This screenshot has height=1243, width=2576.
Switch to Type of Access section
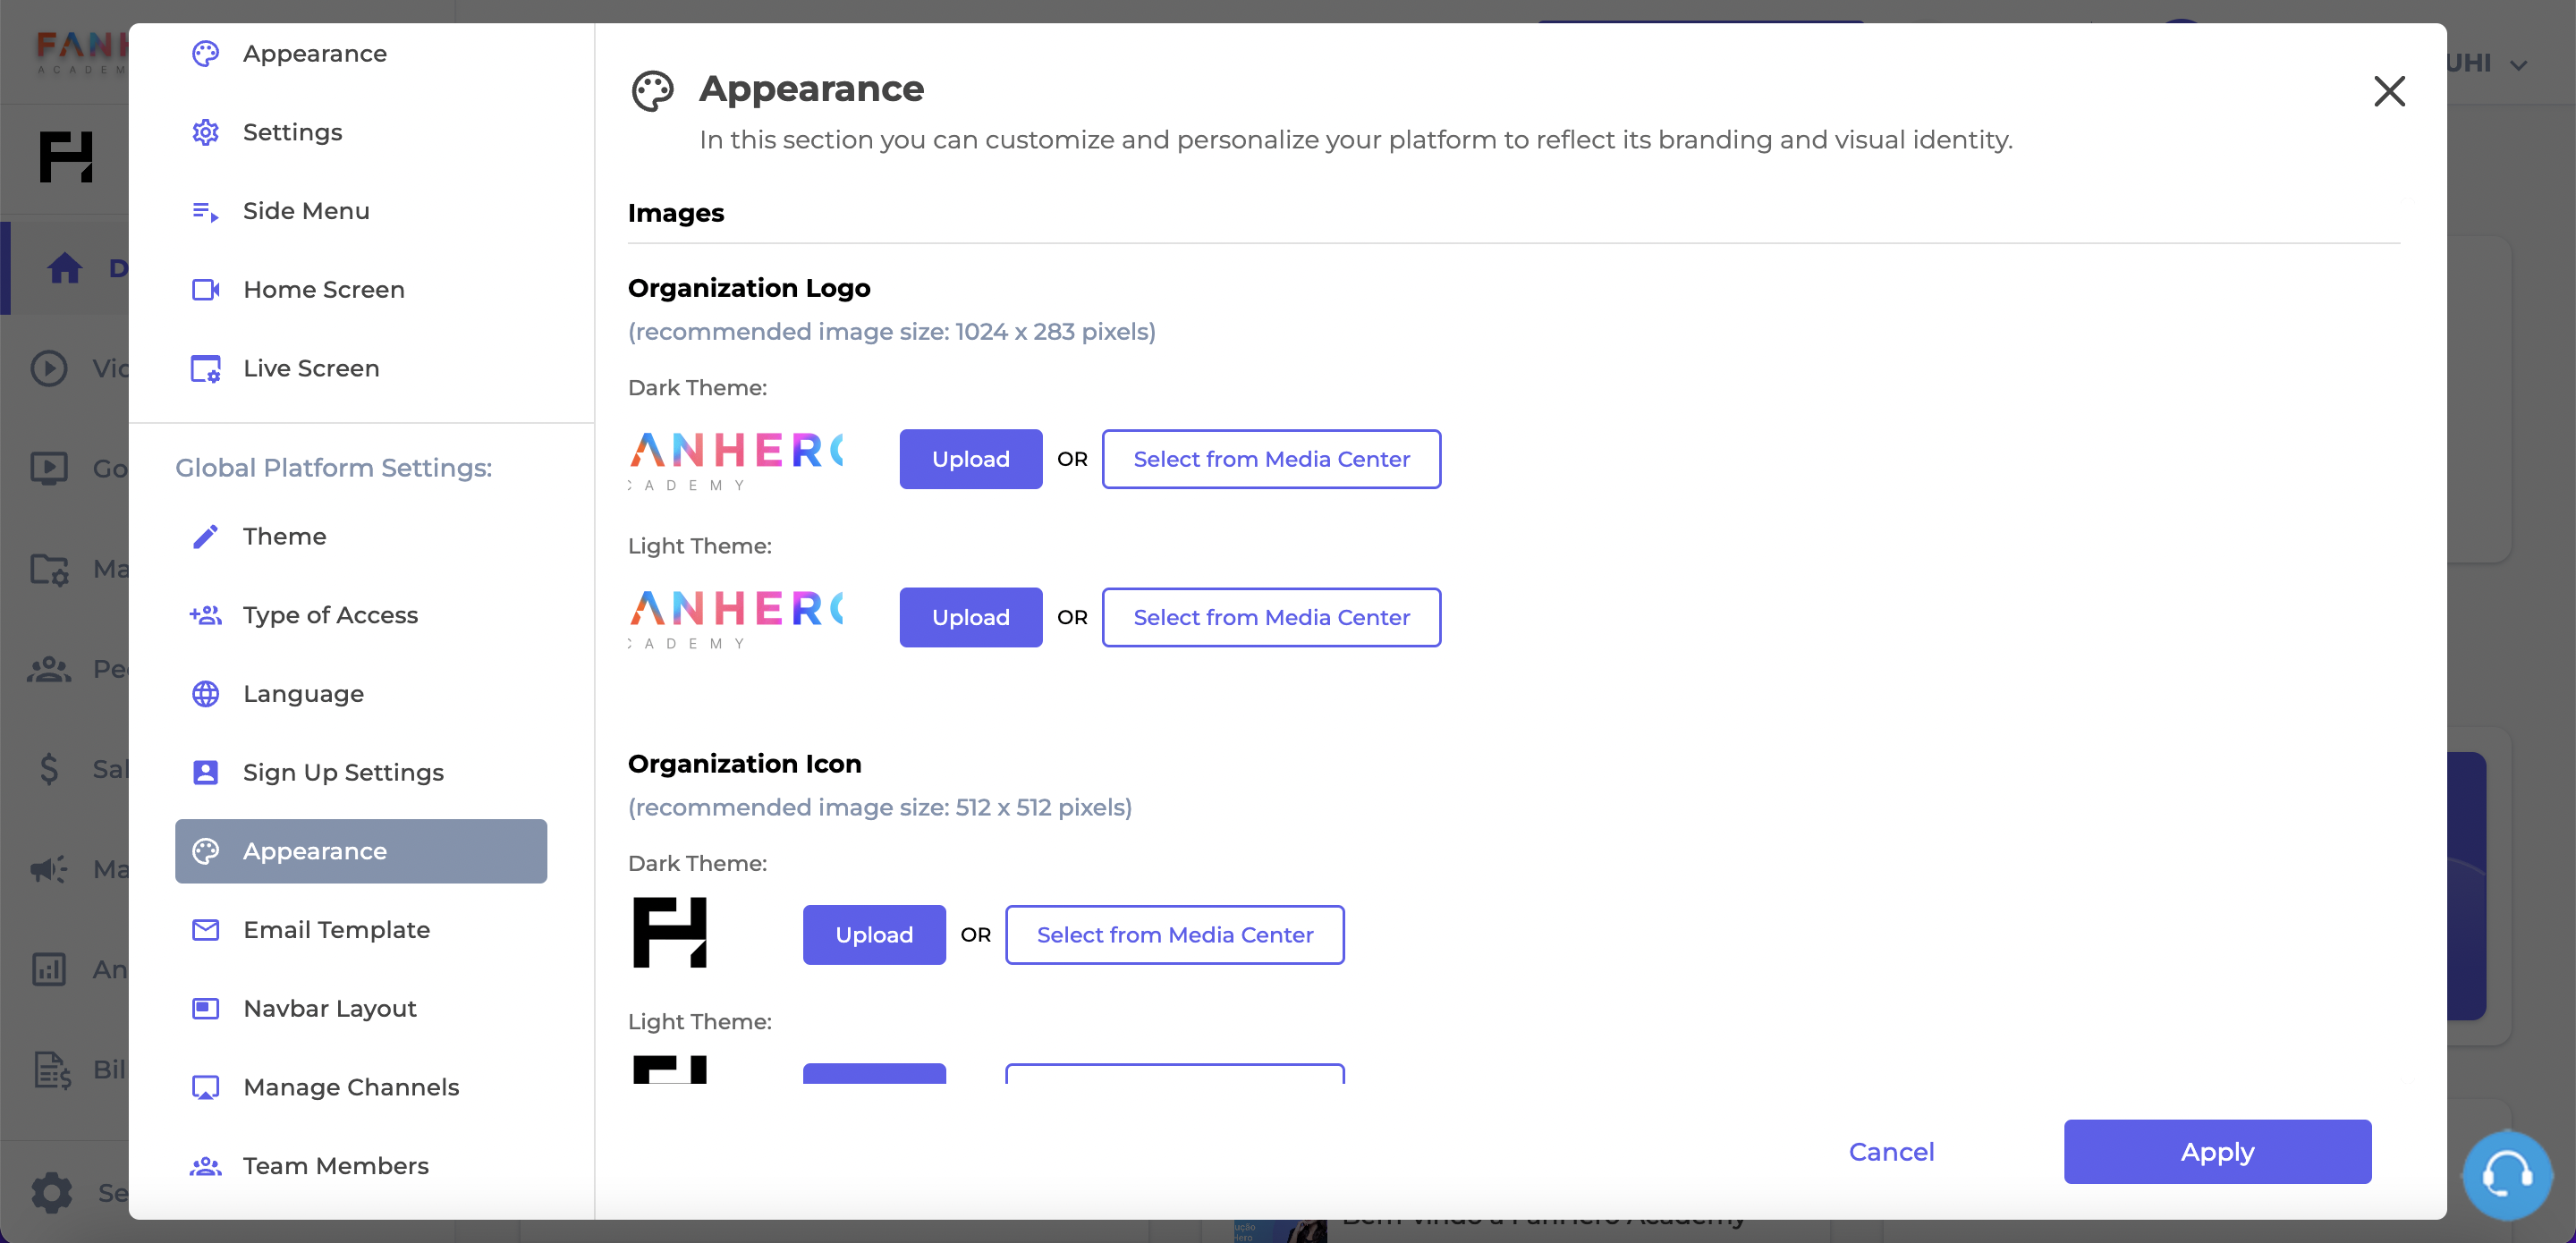click(330, 614)
